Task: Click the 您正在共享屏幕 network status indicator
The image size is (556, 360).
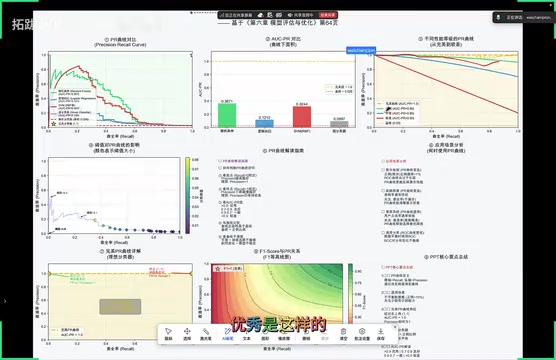Action: click(236, 15)
